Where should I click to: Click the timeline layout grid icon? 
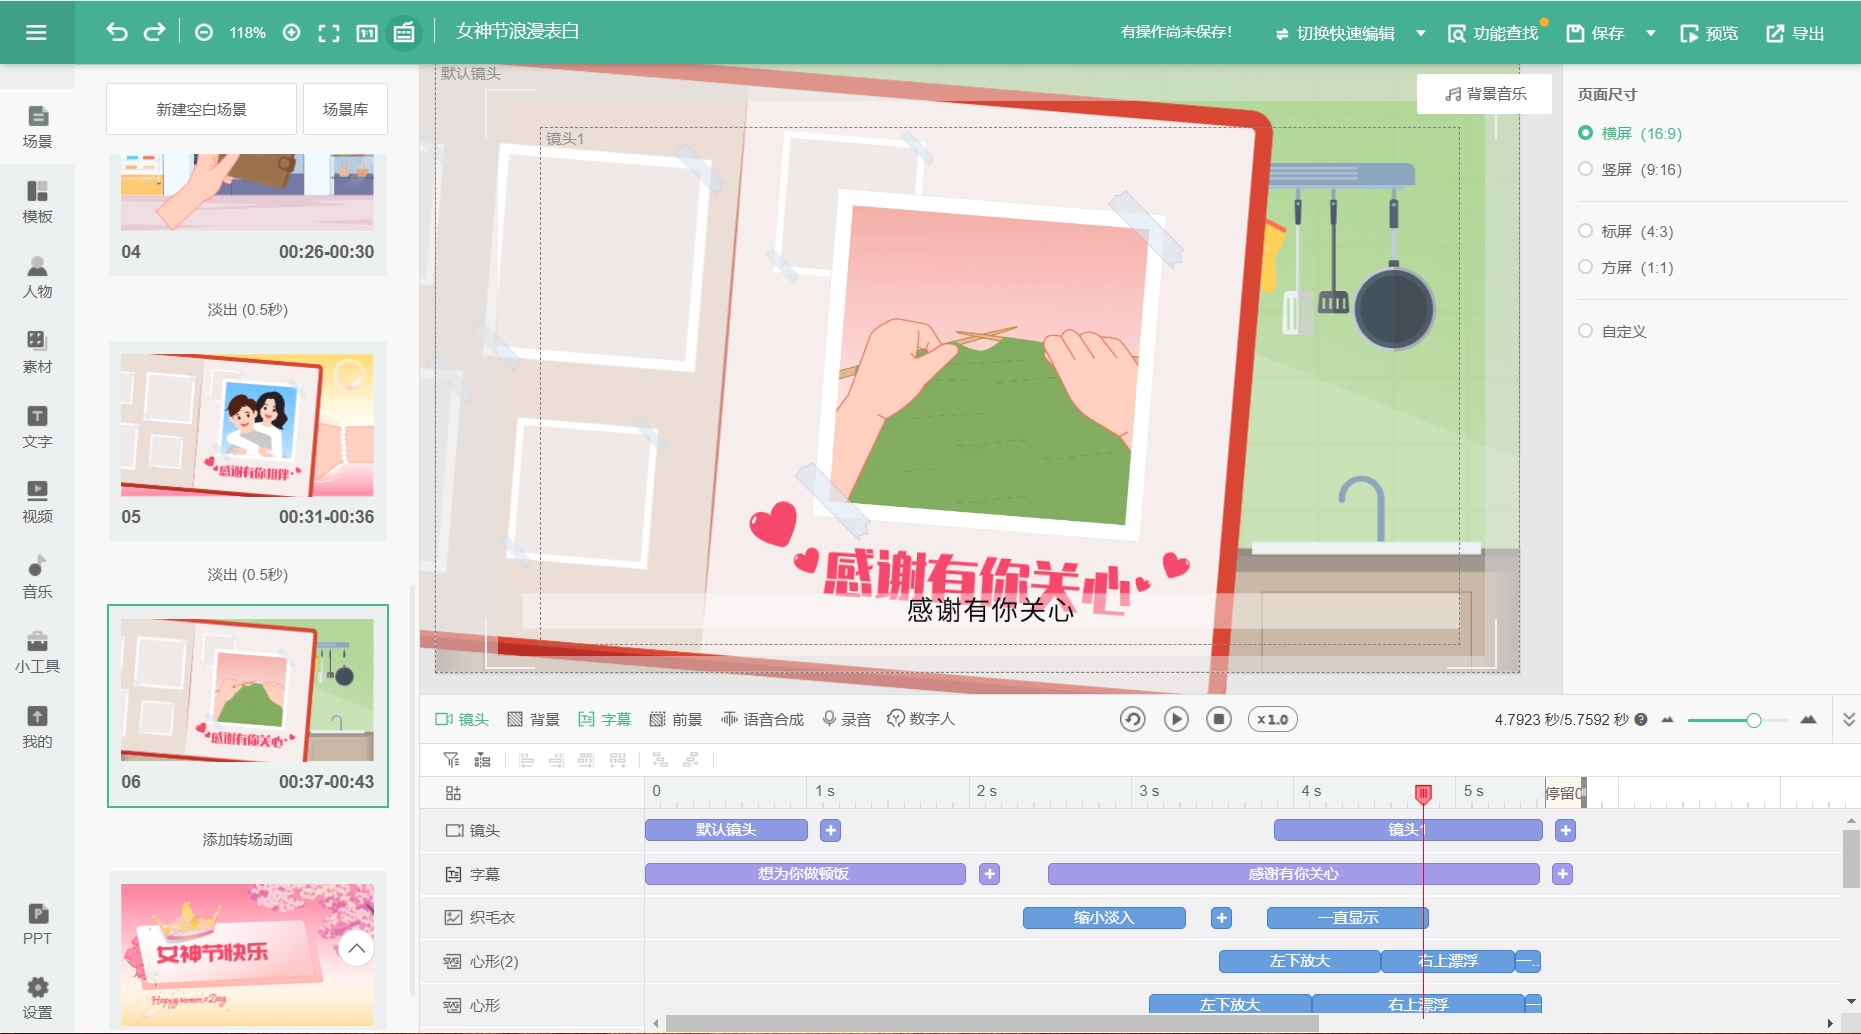point(453,793)
